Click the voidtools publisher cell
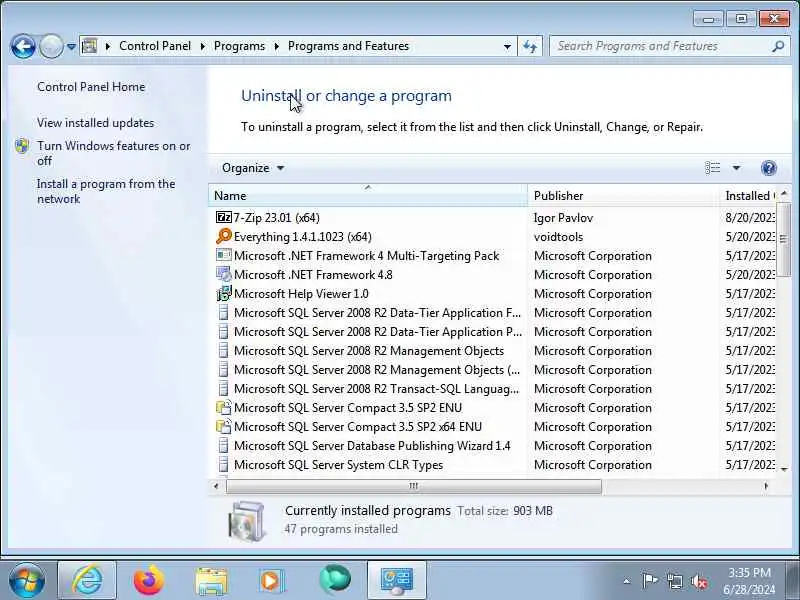Screen dimensions: 800x600 click(558, 237)
